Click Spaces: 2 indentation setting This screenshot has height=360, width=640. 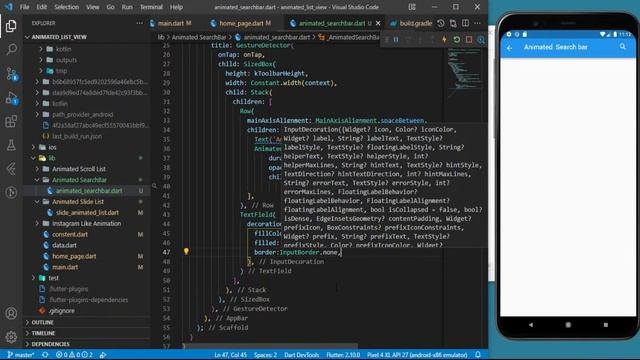[x=266, y=355]
